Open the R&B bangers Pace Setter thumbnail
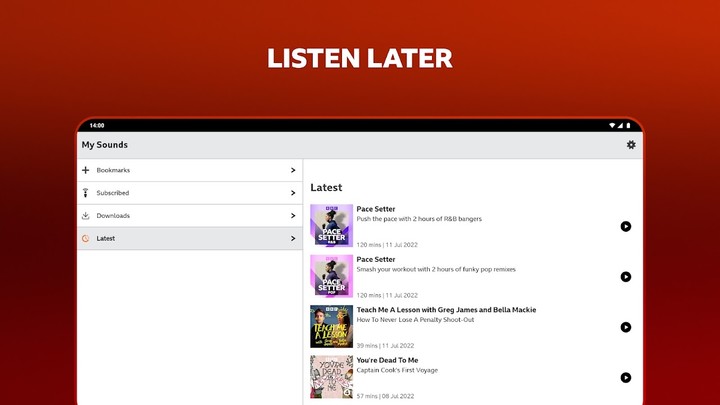720x405 pixels. (331, 226)
